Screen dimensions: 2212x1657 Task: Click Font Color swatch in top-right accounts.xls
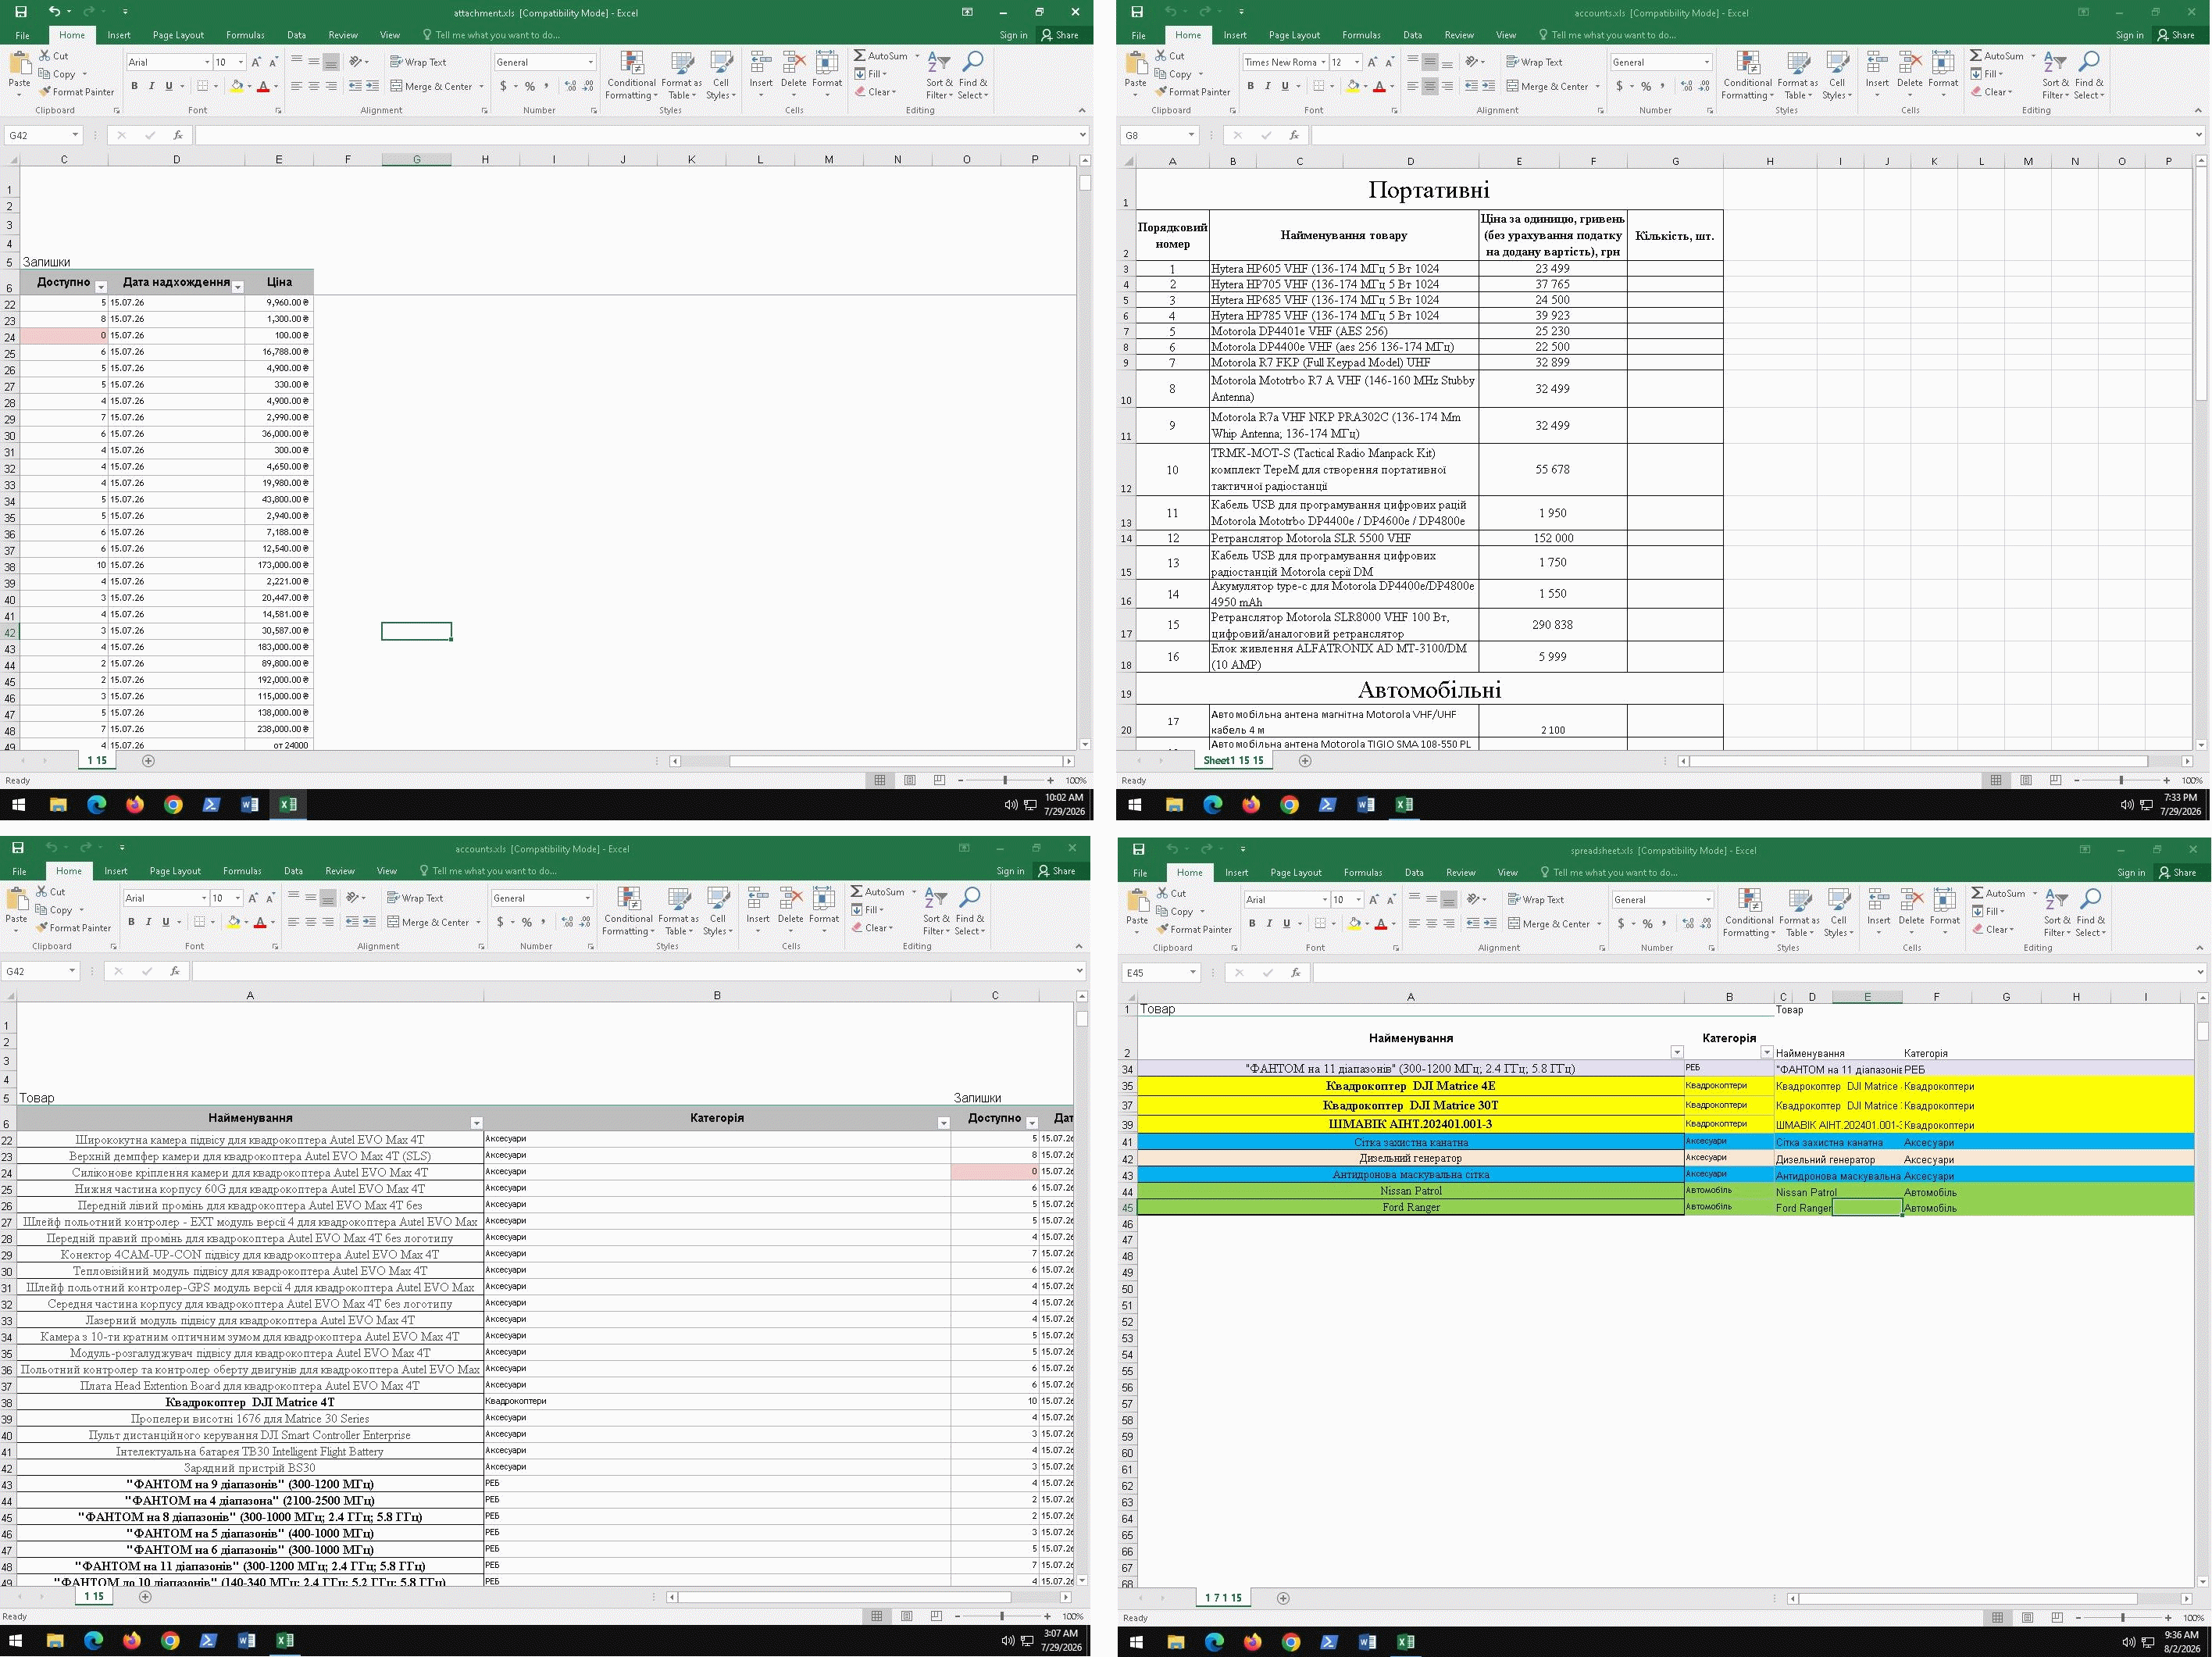1379,86
